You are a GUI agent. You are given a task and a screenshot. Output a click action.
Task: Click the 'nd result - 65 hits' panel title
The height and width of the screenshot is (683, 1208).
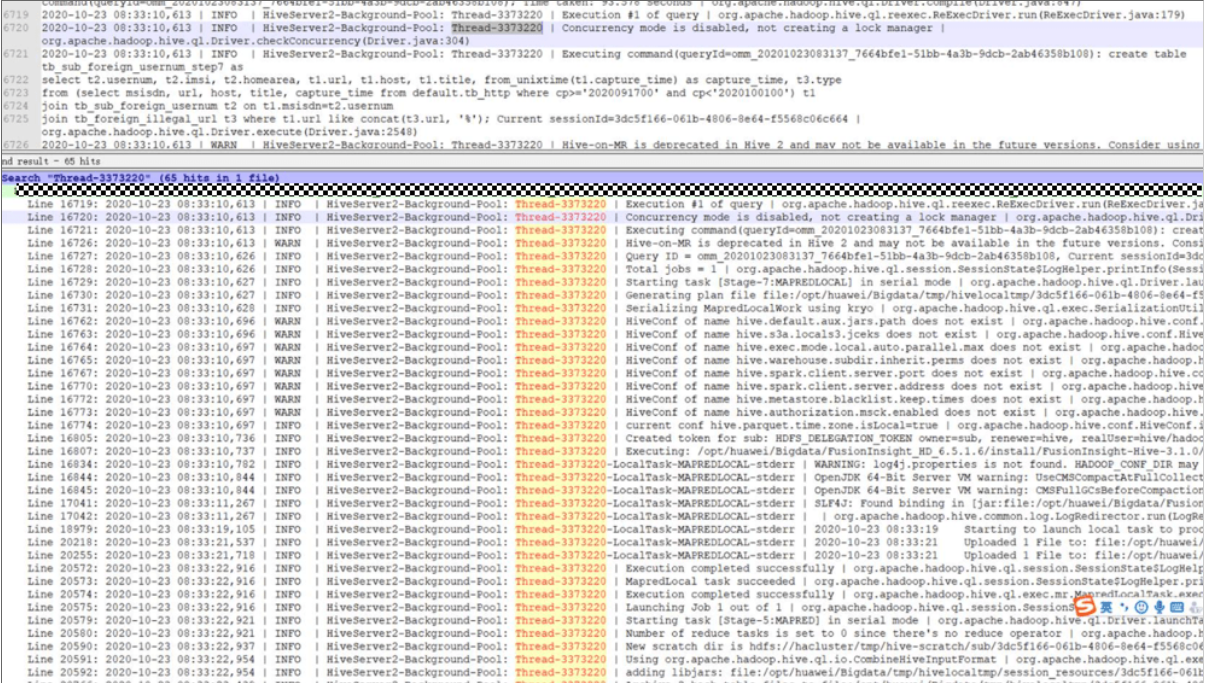click(x=51, y=161)
